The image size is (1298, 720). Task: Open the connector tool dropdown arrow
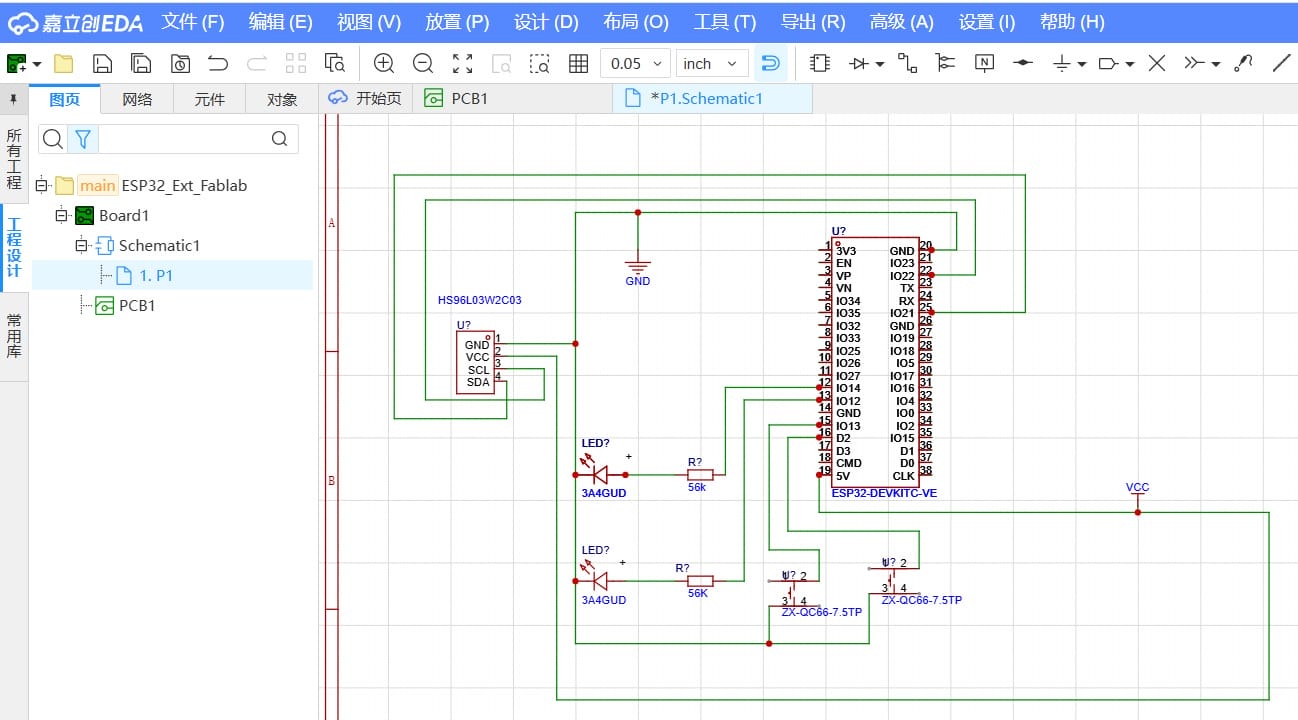point(1216,64)
